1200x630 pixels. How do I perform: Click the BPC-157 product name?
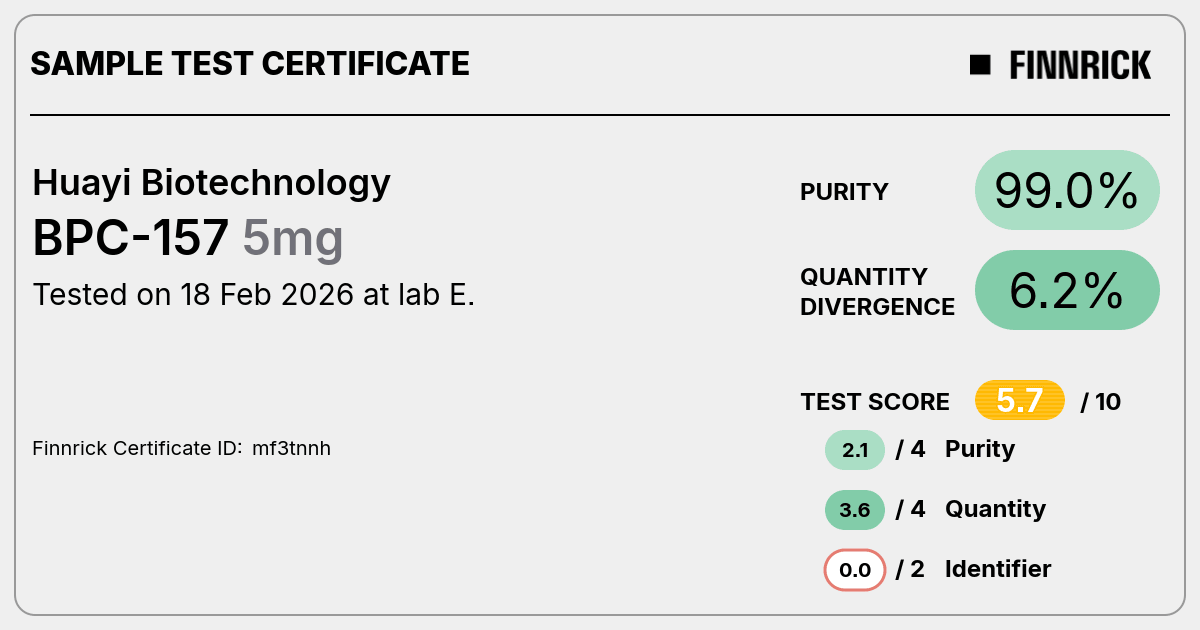tap(131, 238)
